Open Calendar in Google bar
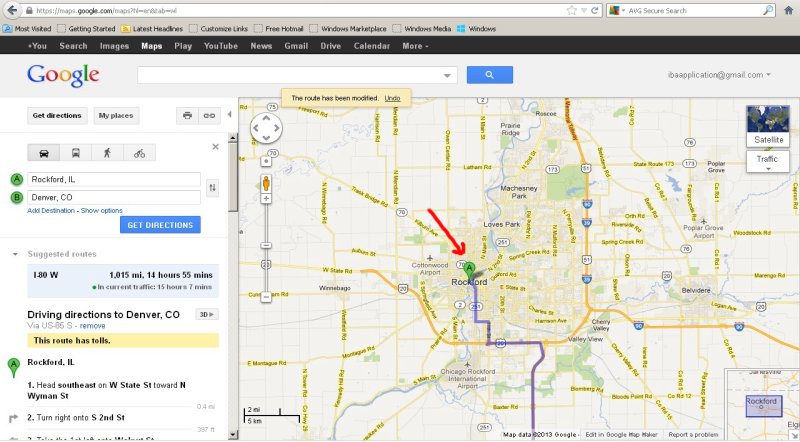The image size is (800, 442). [371, 46]
